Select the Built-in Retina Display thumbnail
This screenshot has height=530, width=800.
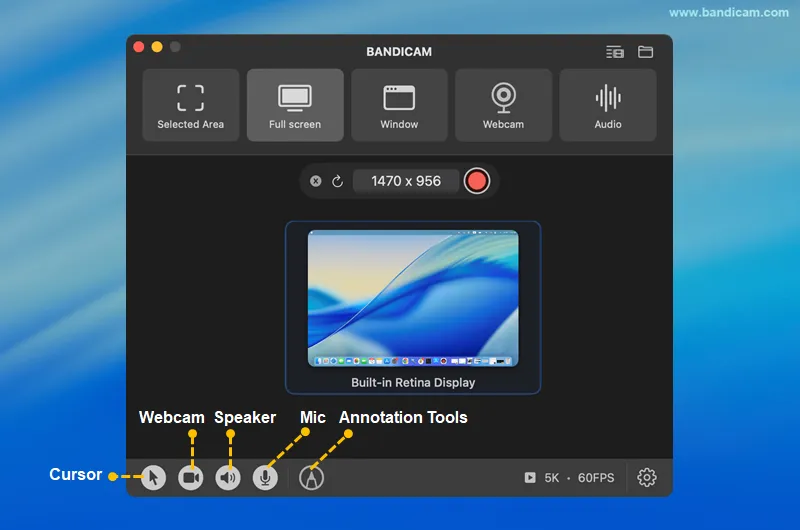tap(413, 308)
